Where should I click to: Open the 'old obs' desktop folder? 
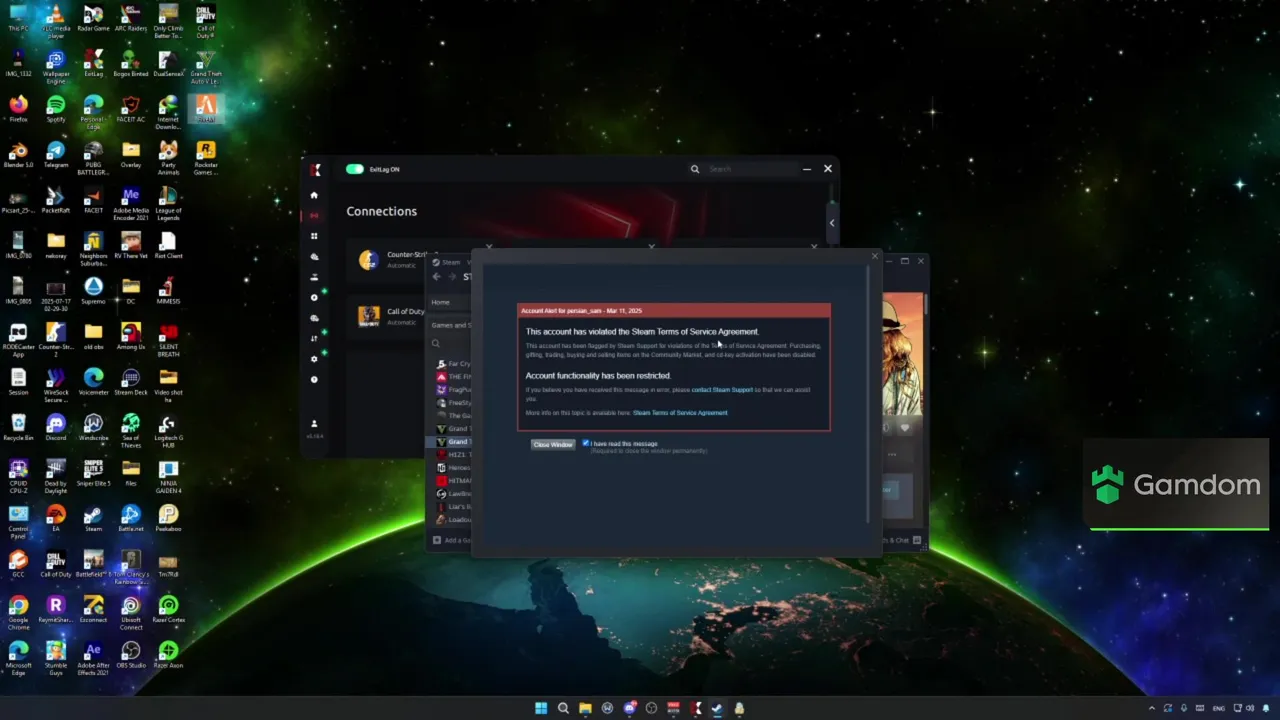point(93,336)
